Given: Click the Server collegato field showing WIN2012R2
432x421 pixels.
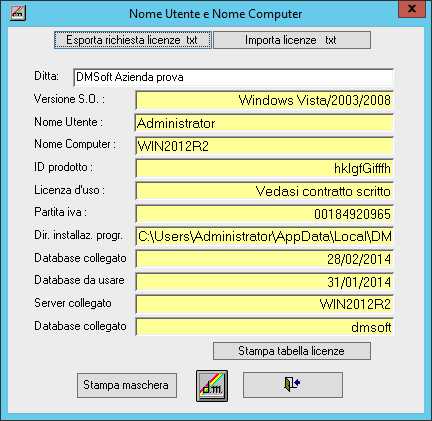Looking at the screenshot, I should (x=264, y=304).
